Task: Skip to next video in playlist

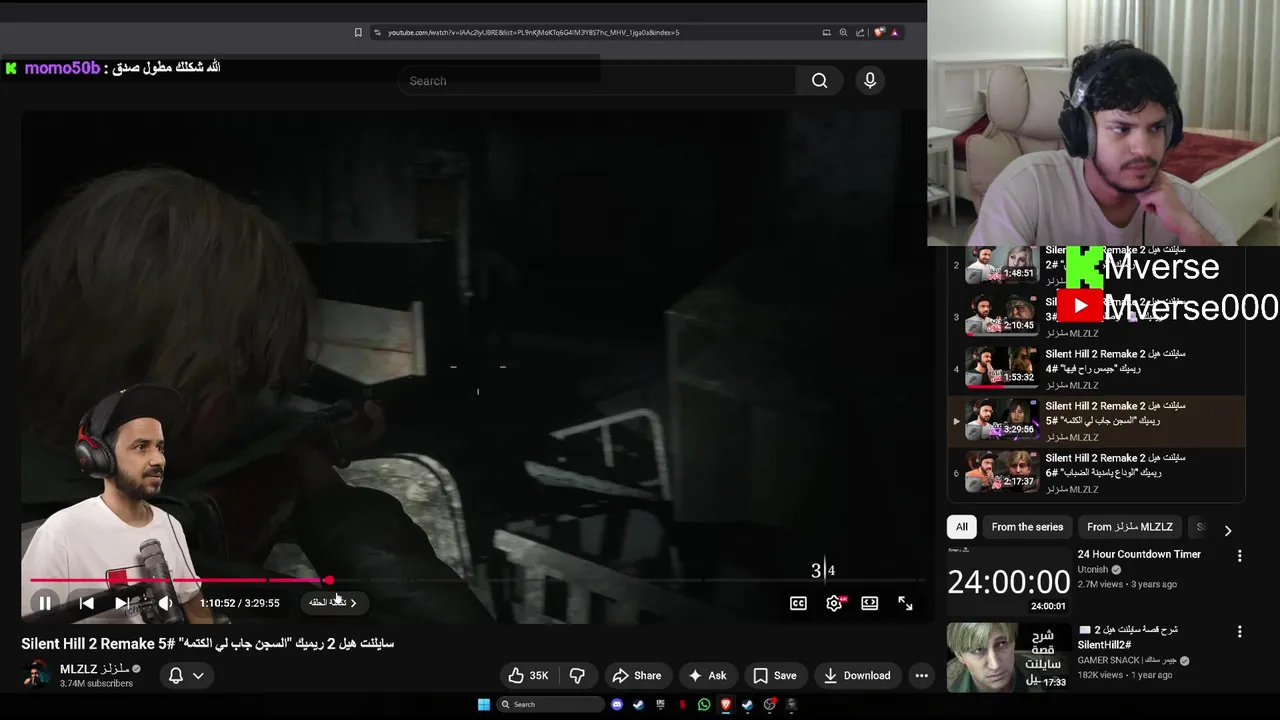Action: point(122,603)
